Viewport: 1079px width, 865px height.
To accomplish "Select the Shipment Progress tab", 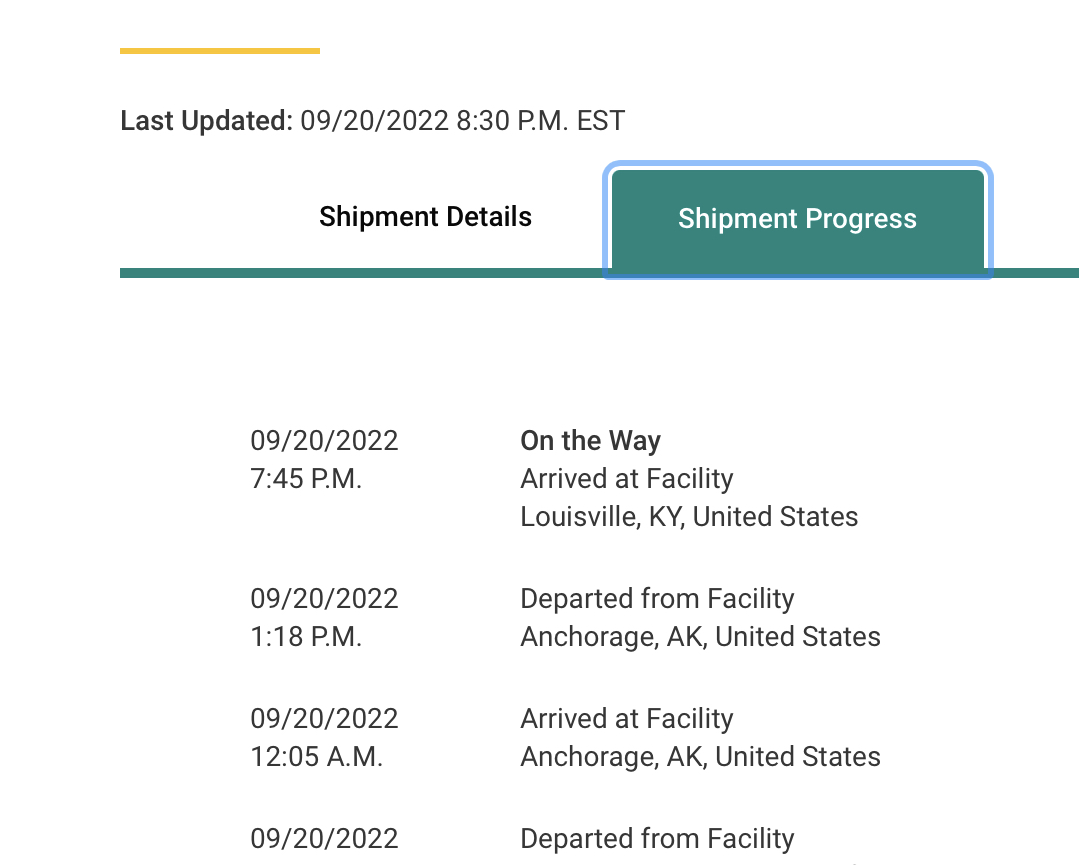I will coord(797,220).
